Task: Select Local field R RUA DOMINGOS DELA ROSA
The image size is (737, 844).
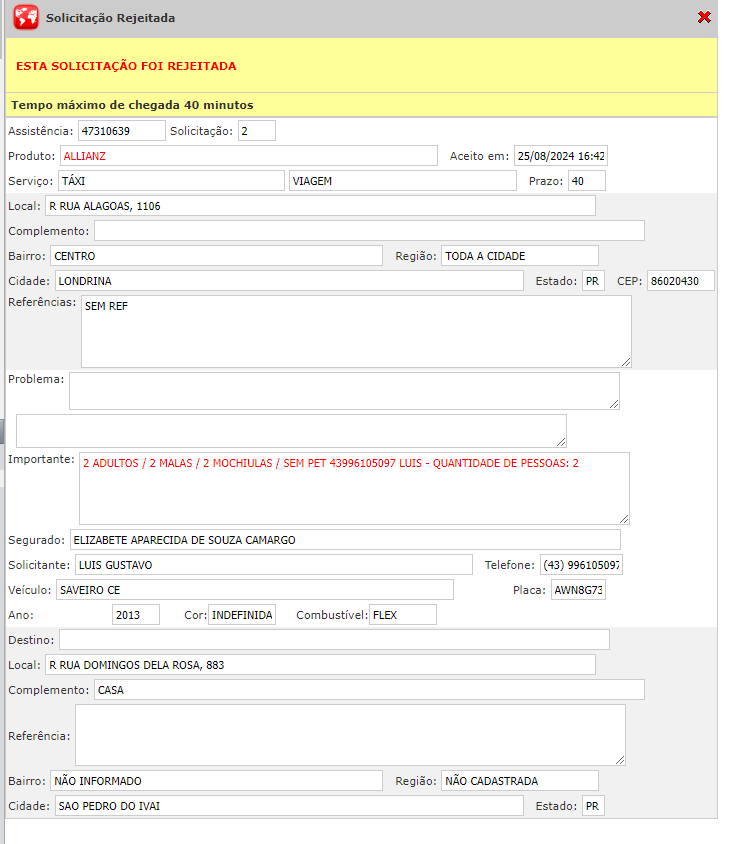Action: pos(320,665)
